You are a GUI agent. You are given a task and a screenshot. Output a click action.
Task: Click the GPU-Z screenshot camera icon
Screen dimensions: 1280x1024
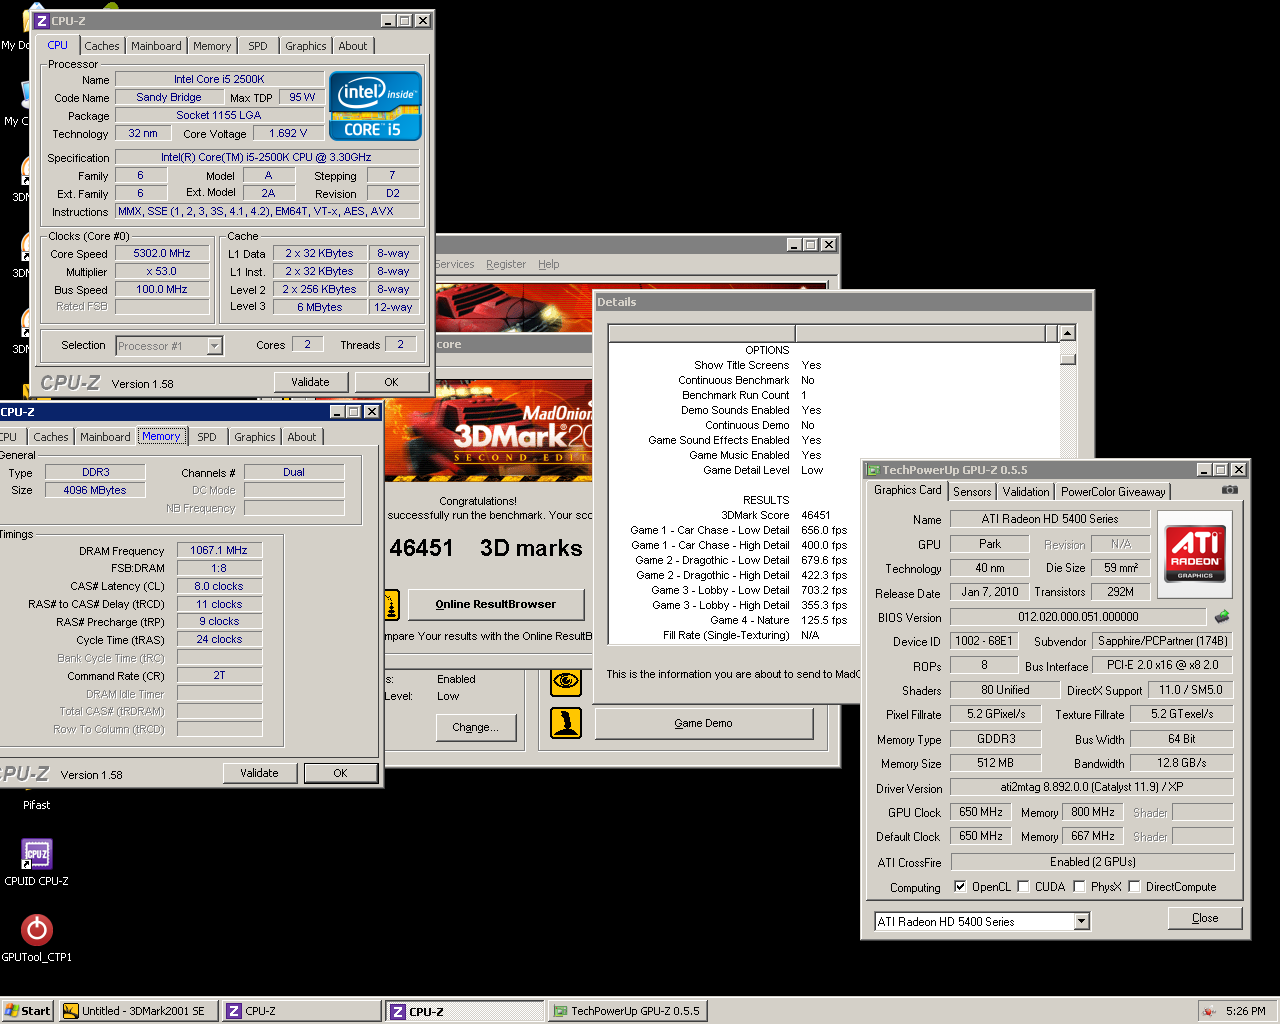click(1230, 490)
